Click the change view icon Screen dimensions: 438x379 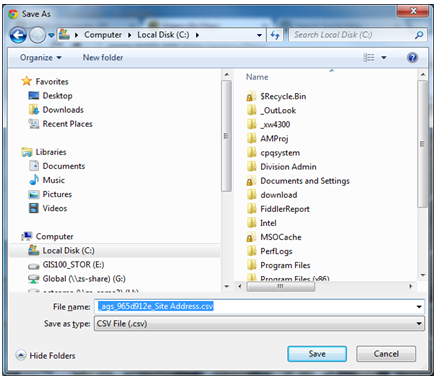(369, 58)
